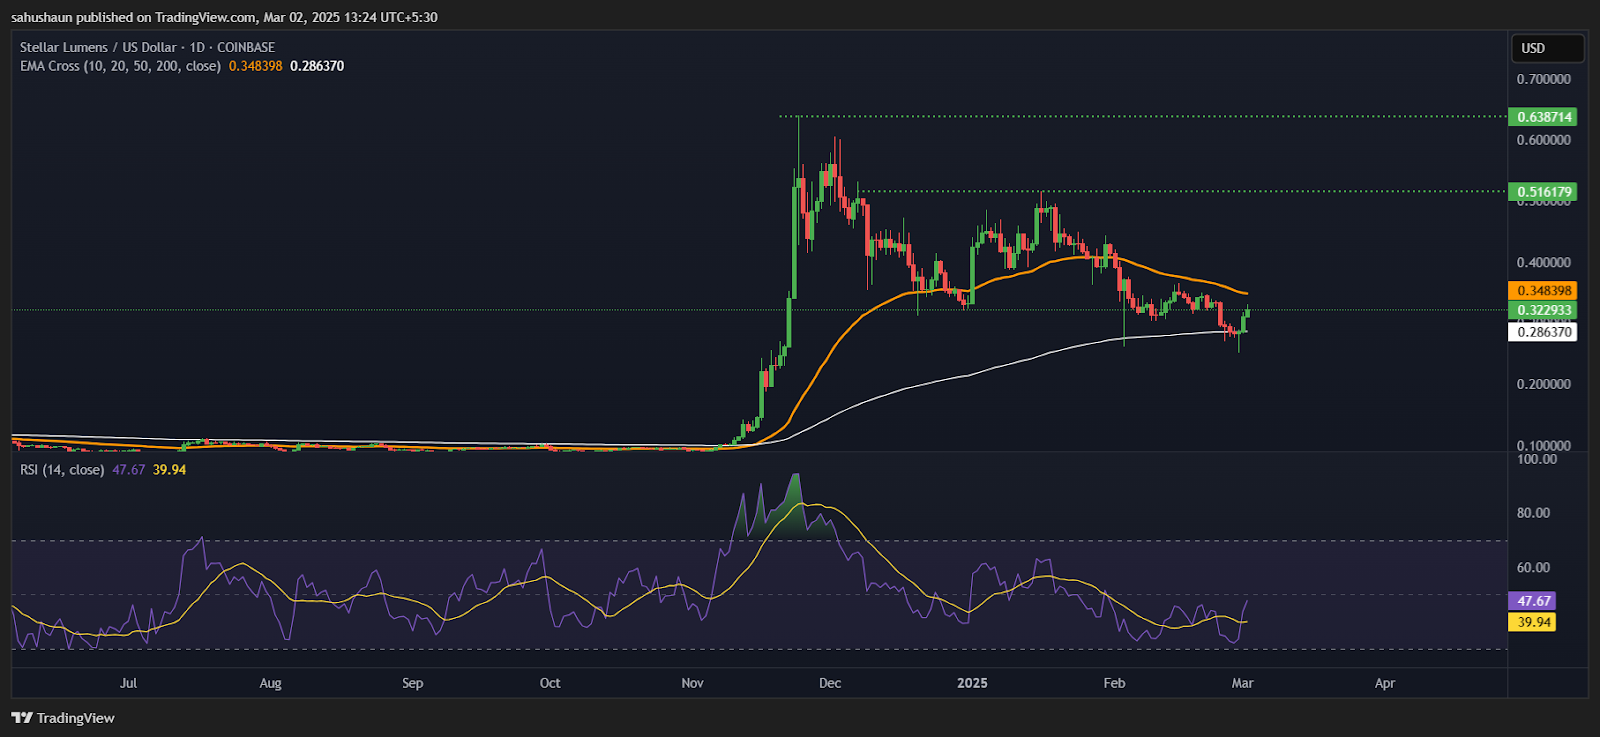
Task: Click the purple 47.67 RSI axis tag
Action: (1533, 601)
